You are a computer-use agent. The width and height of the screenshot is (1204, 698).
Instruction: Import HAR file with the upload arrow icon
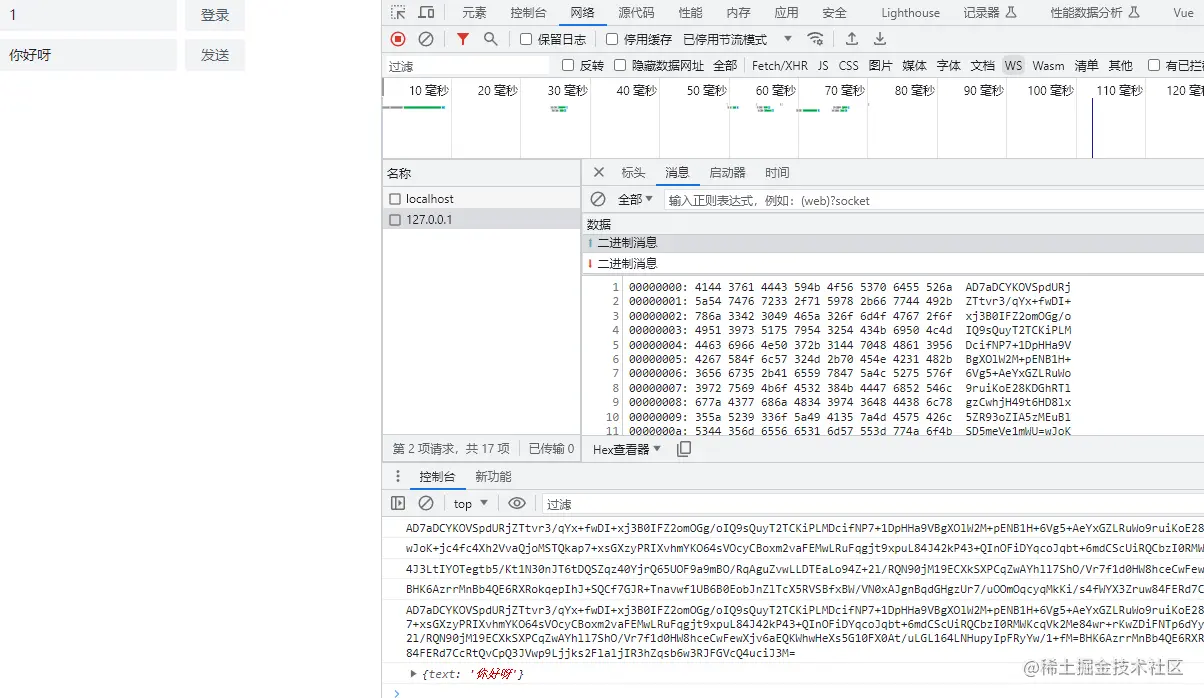852,39
